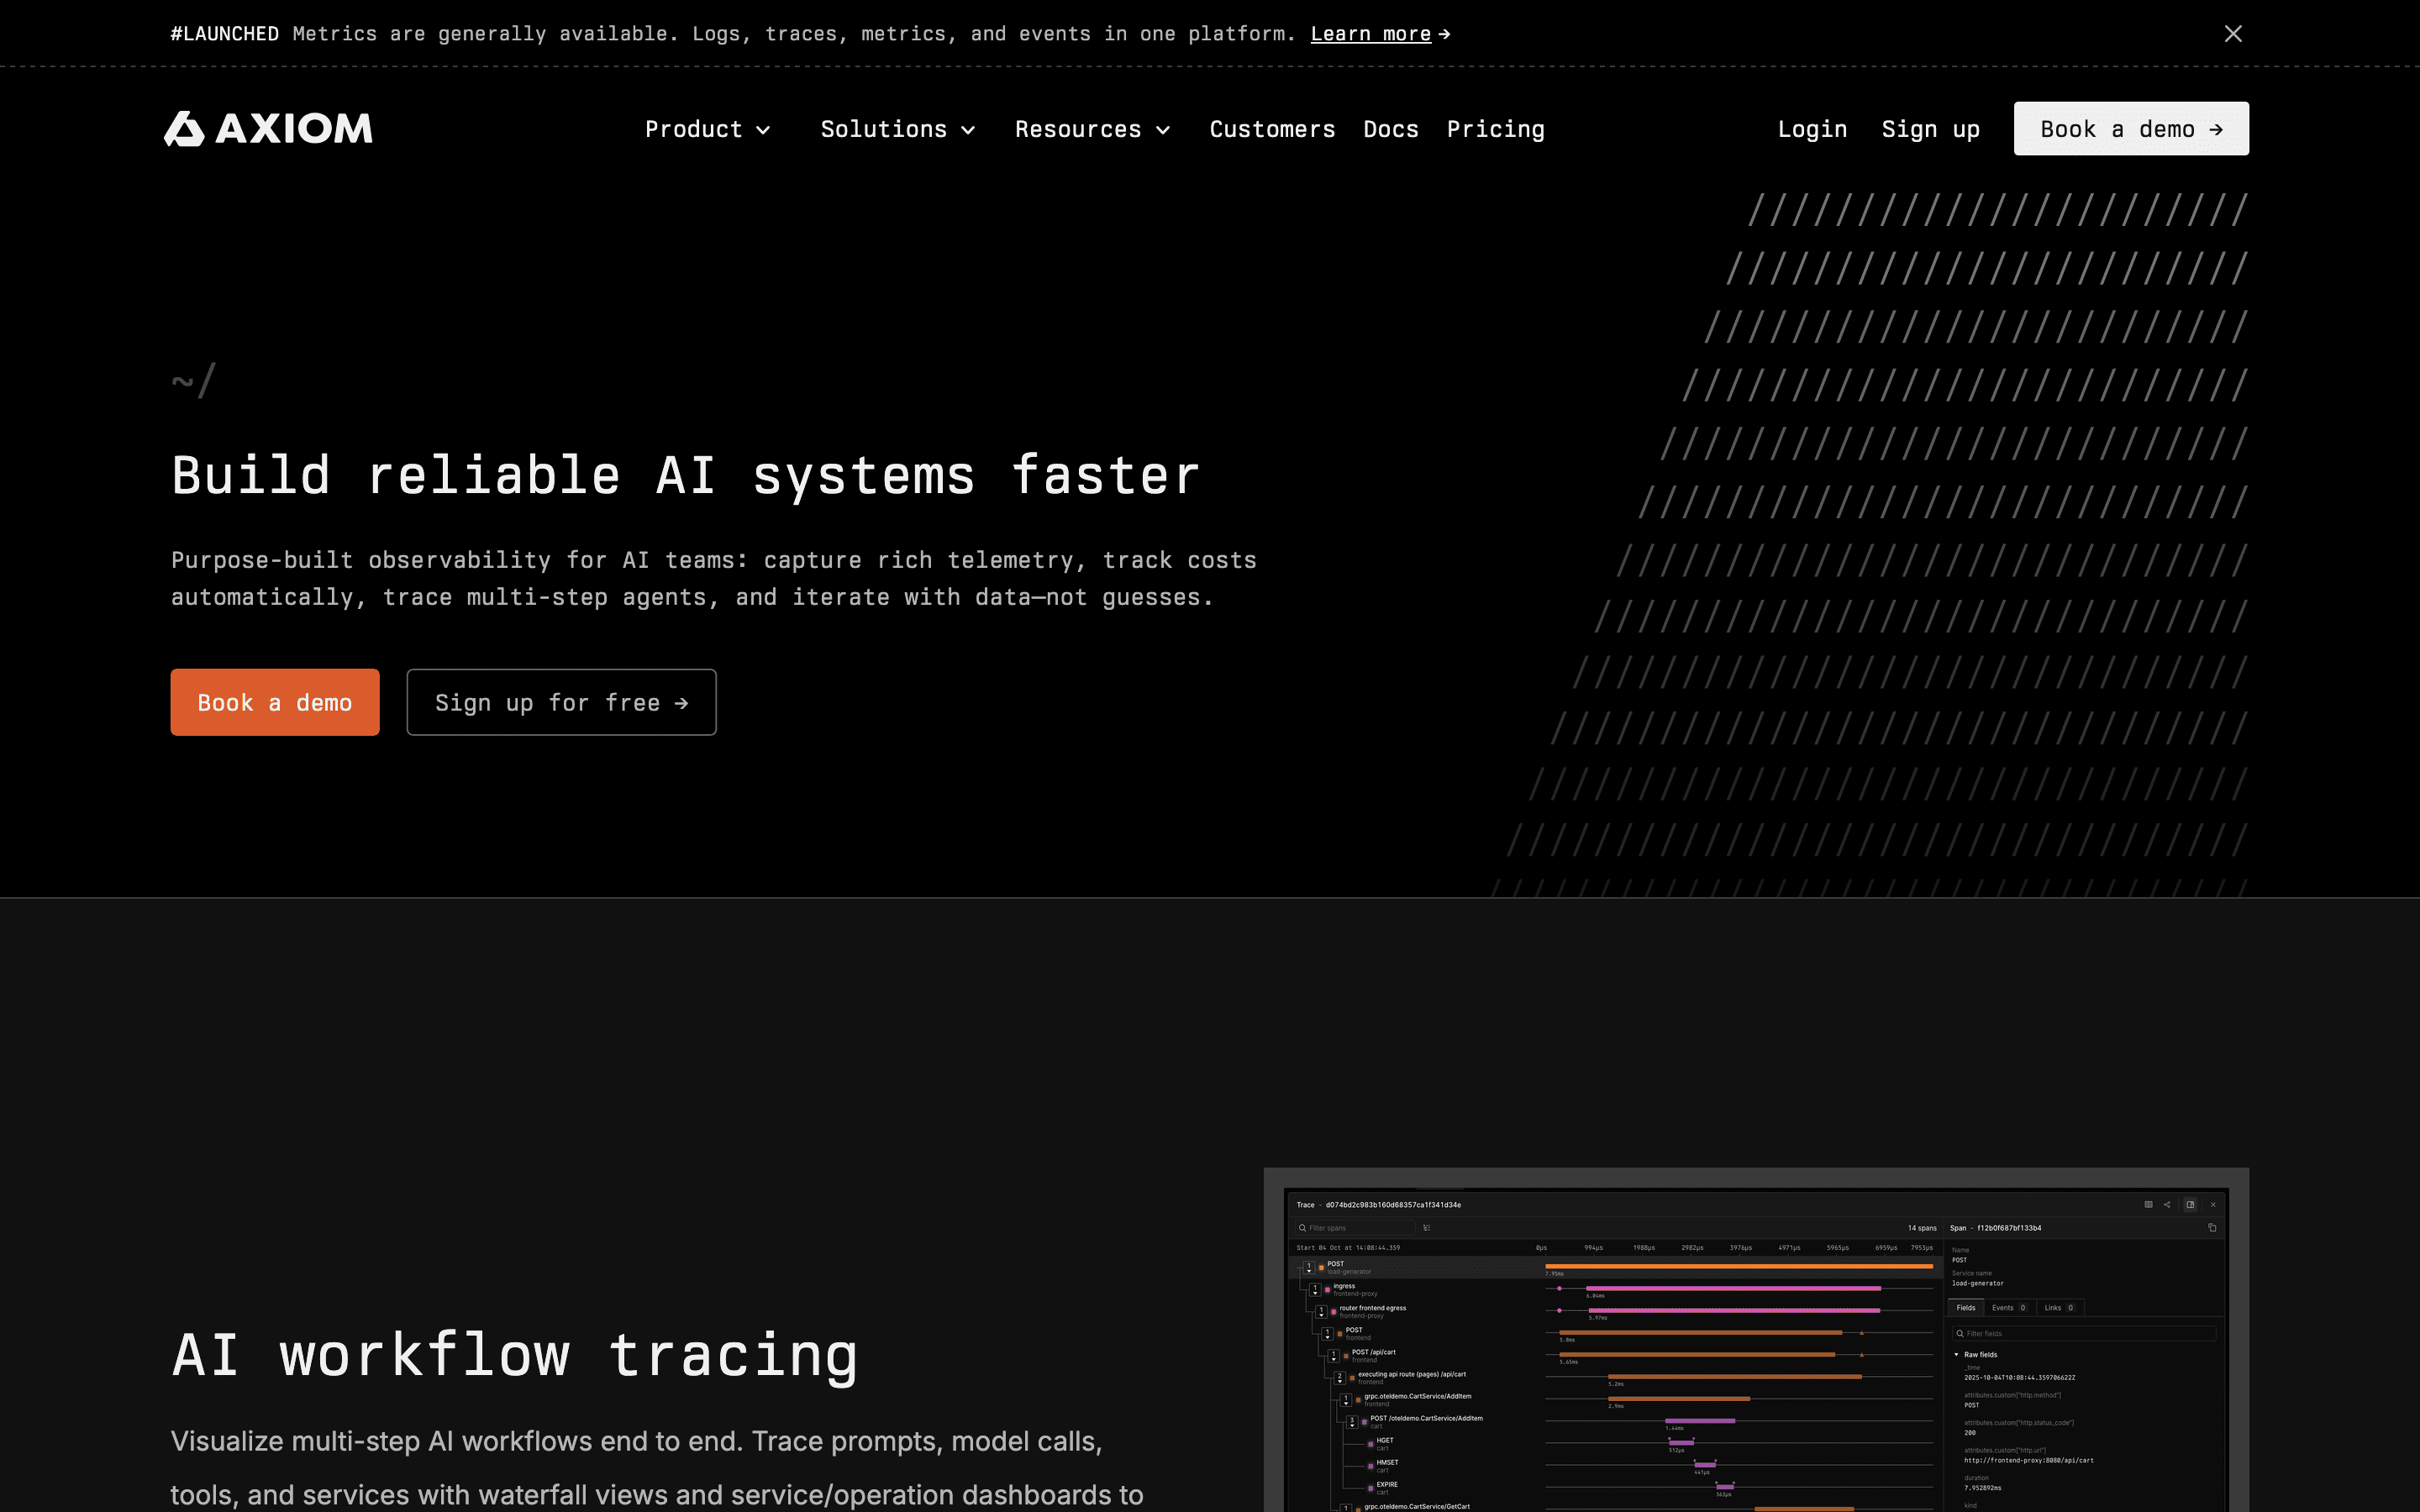Expand the Solutions menu
Viewport: 2420px width, 1512px height.
click(x=898, y=129)
